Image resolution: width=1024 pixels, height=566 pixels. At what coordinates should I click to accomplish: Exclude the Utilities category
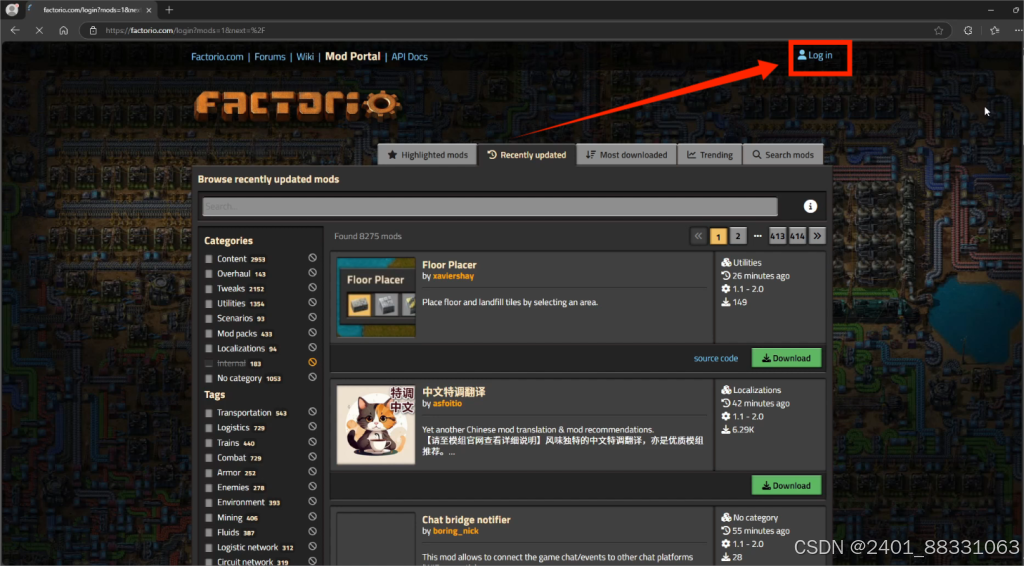coord(313,303)
